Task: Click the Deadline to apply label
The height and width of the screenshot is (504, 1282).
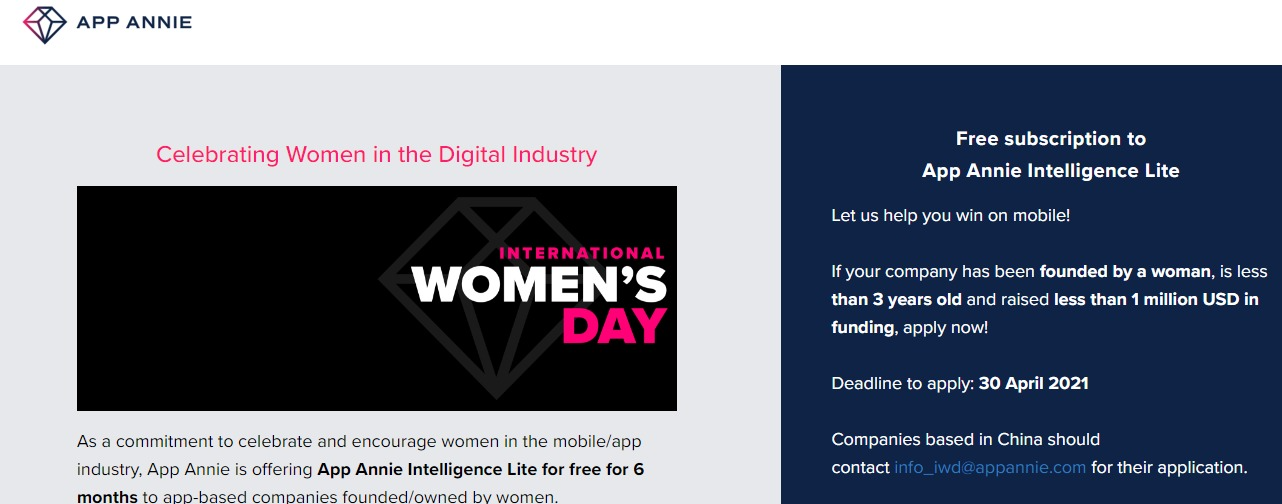Action: click(x=902, y=383)
